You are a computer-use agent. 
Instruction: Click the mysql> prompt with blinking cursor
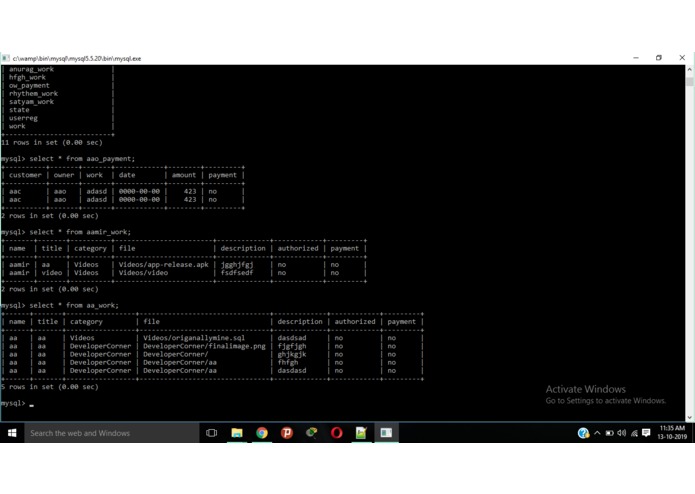[x=17, y=403]
